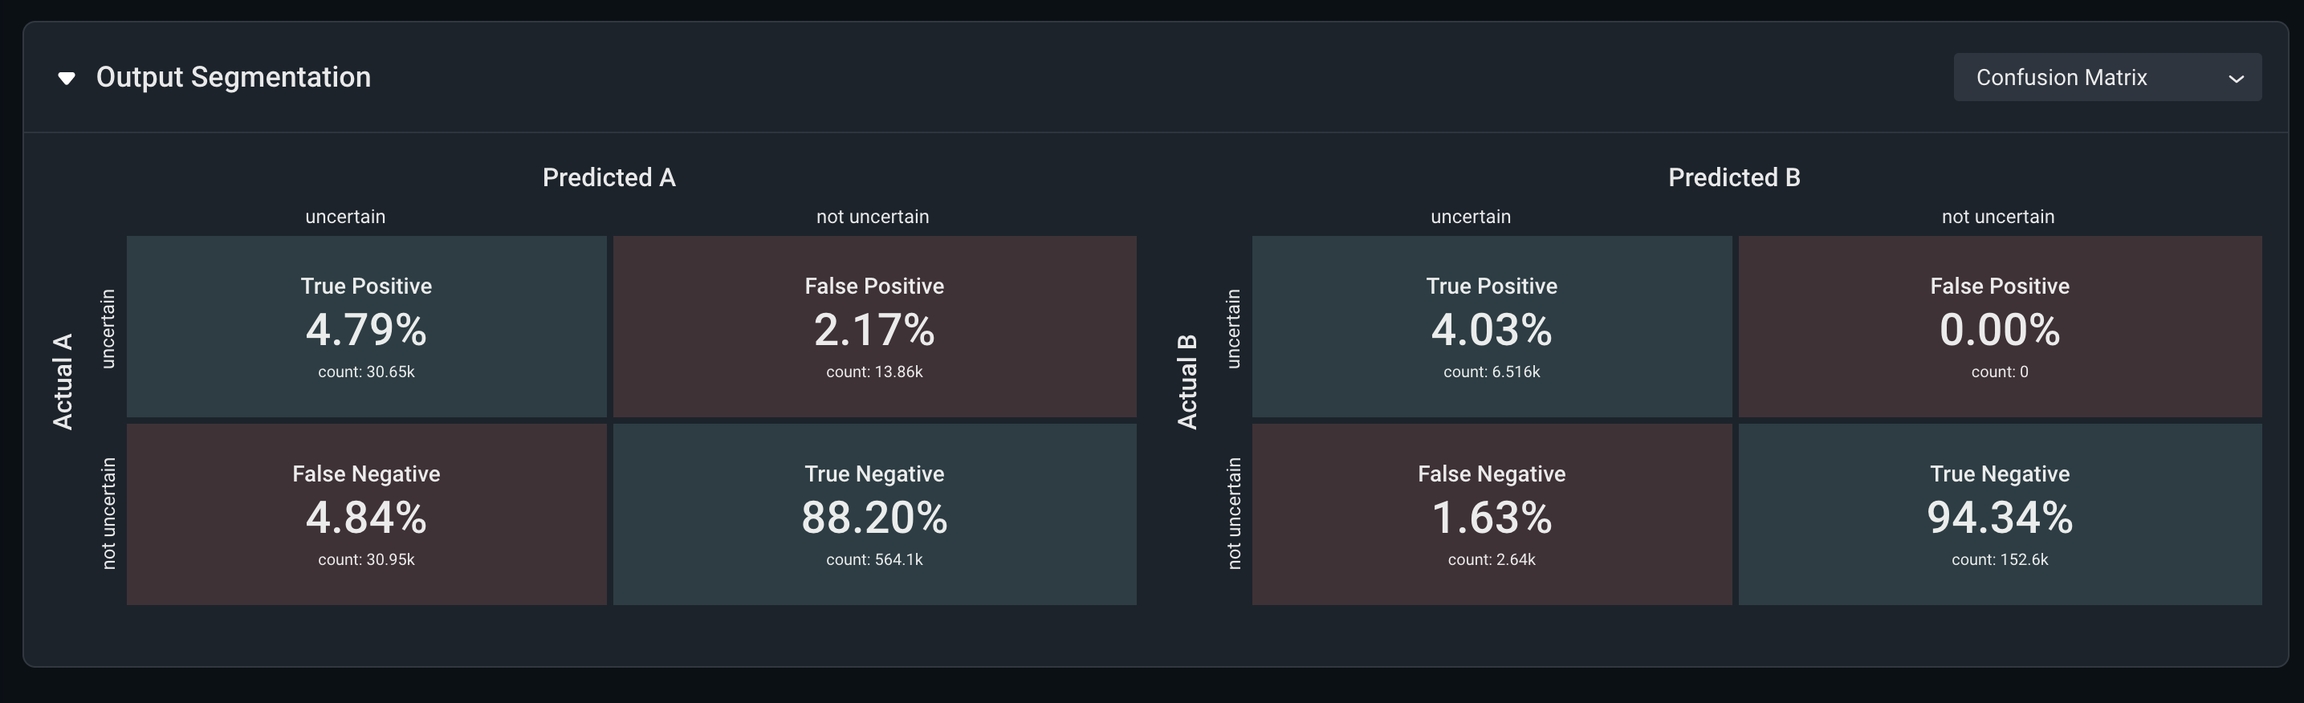Select Predicted B False Negative 1.63% cell
This screenshot has width=2304, height=703.
click(x=1491, y=514)
